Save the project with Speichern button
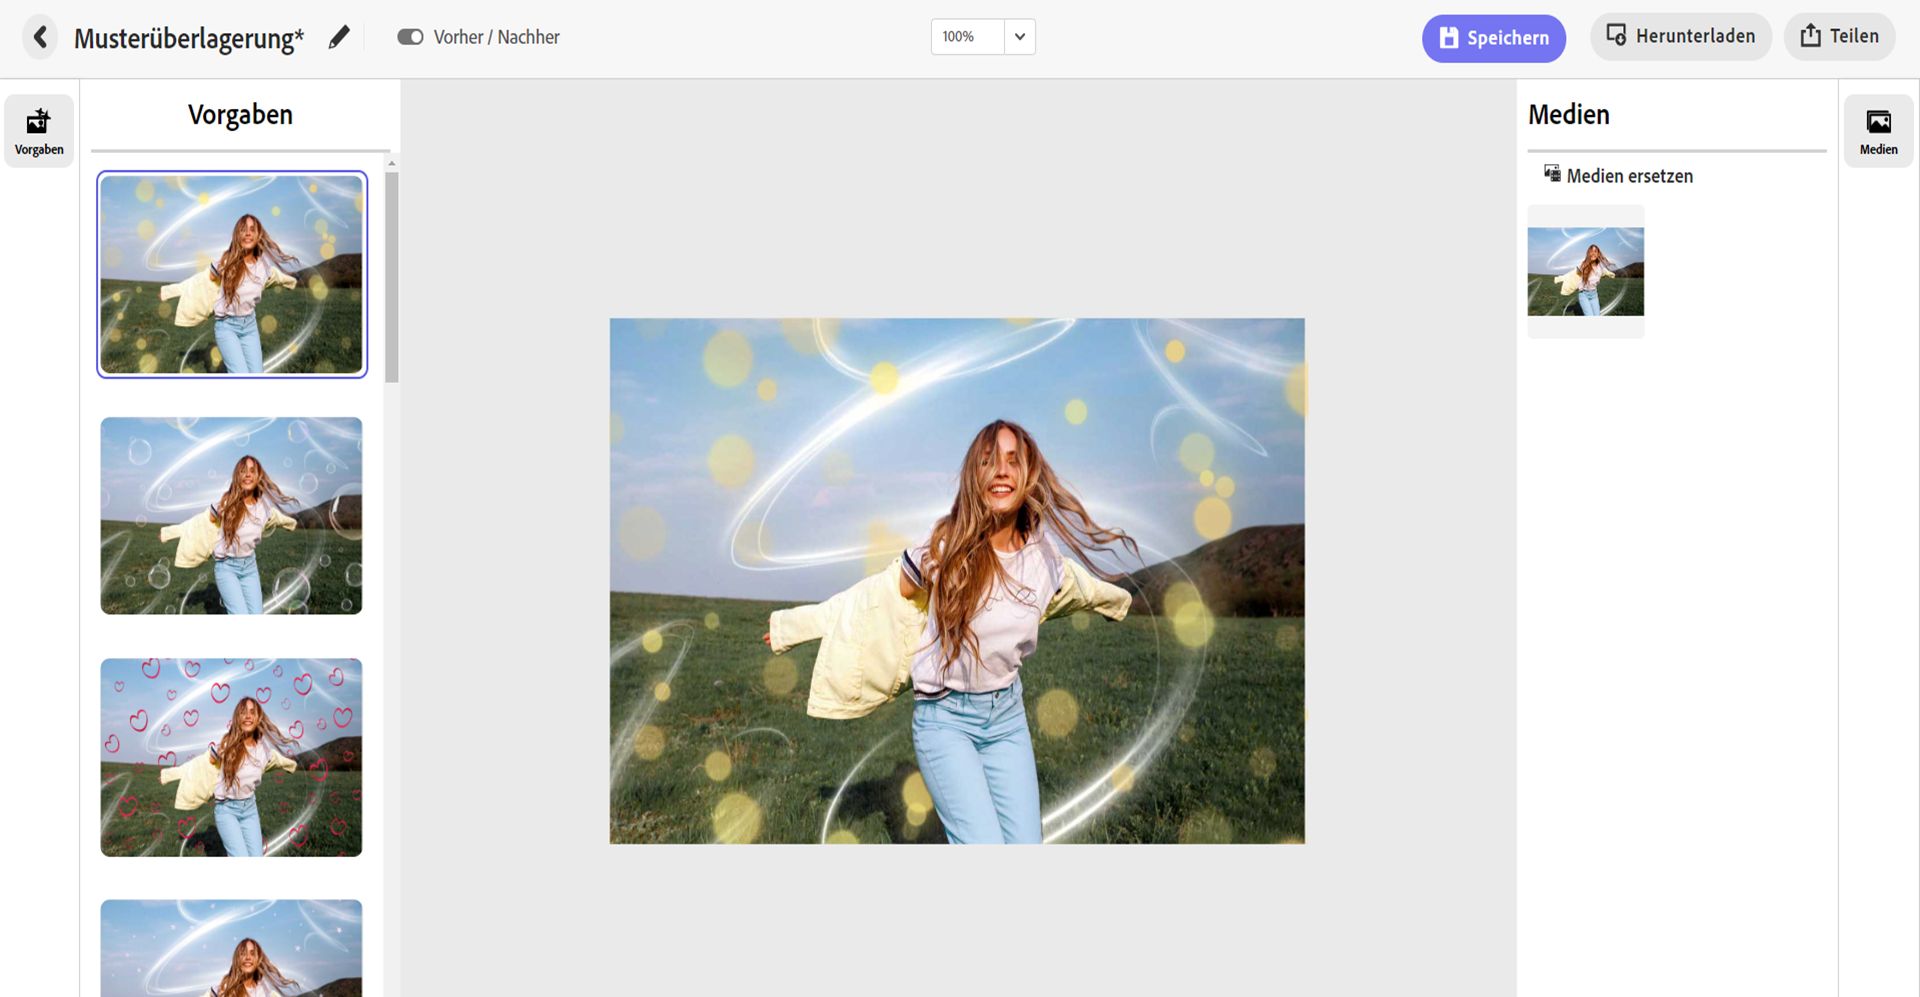The width and height of the screenshot is (1920, 997). point(1494,38)
